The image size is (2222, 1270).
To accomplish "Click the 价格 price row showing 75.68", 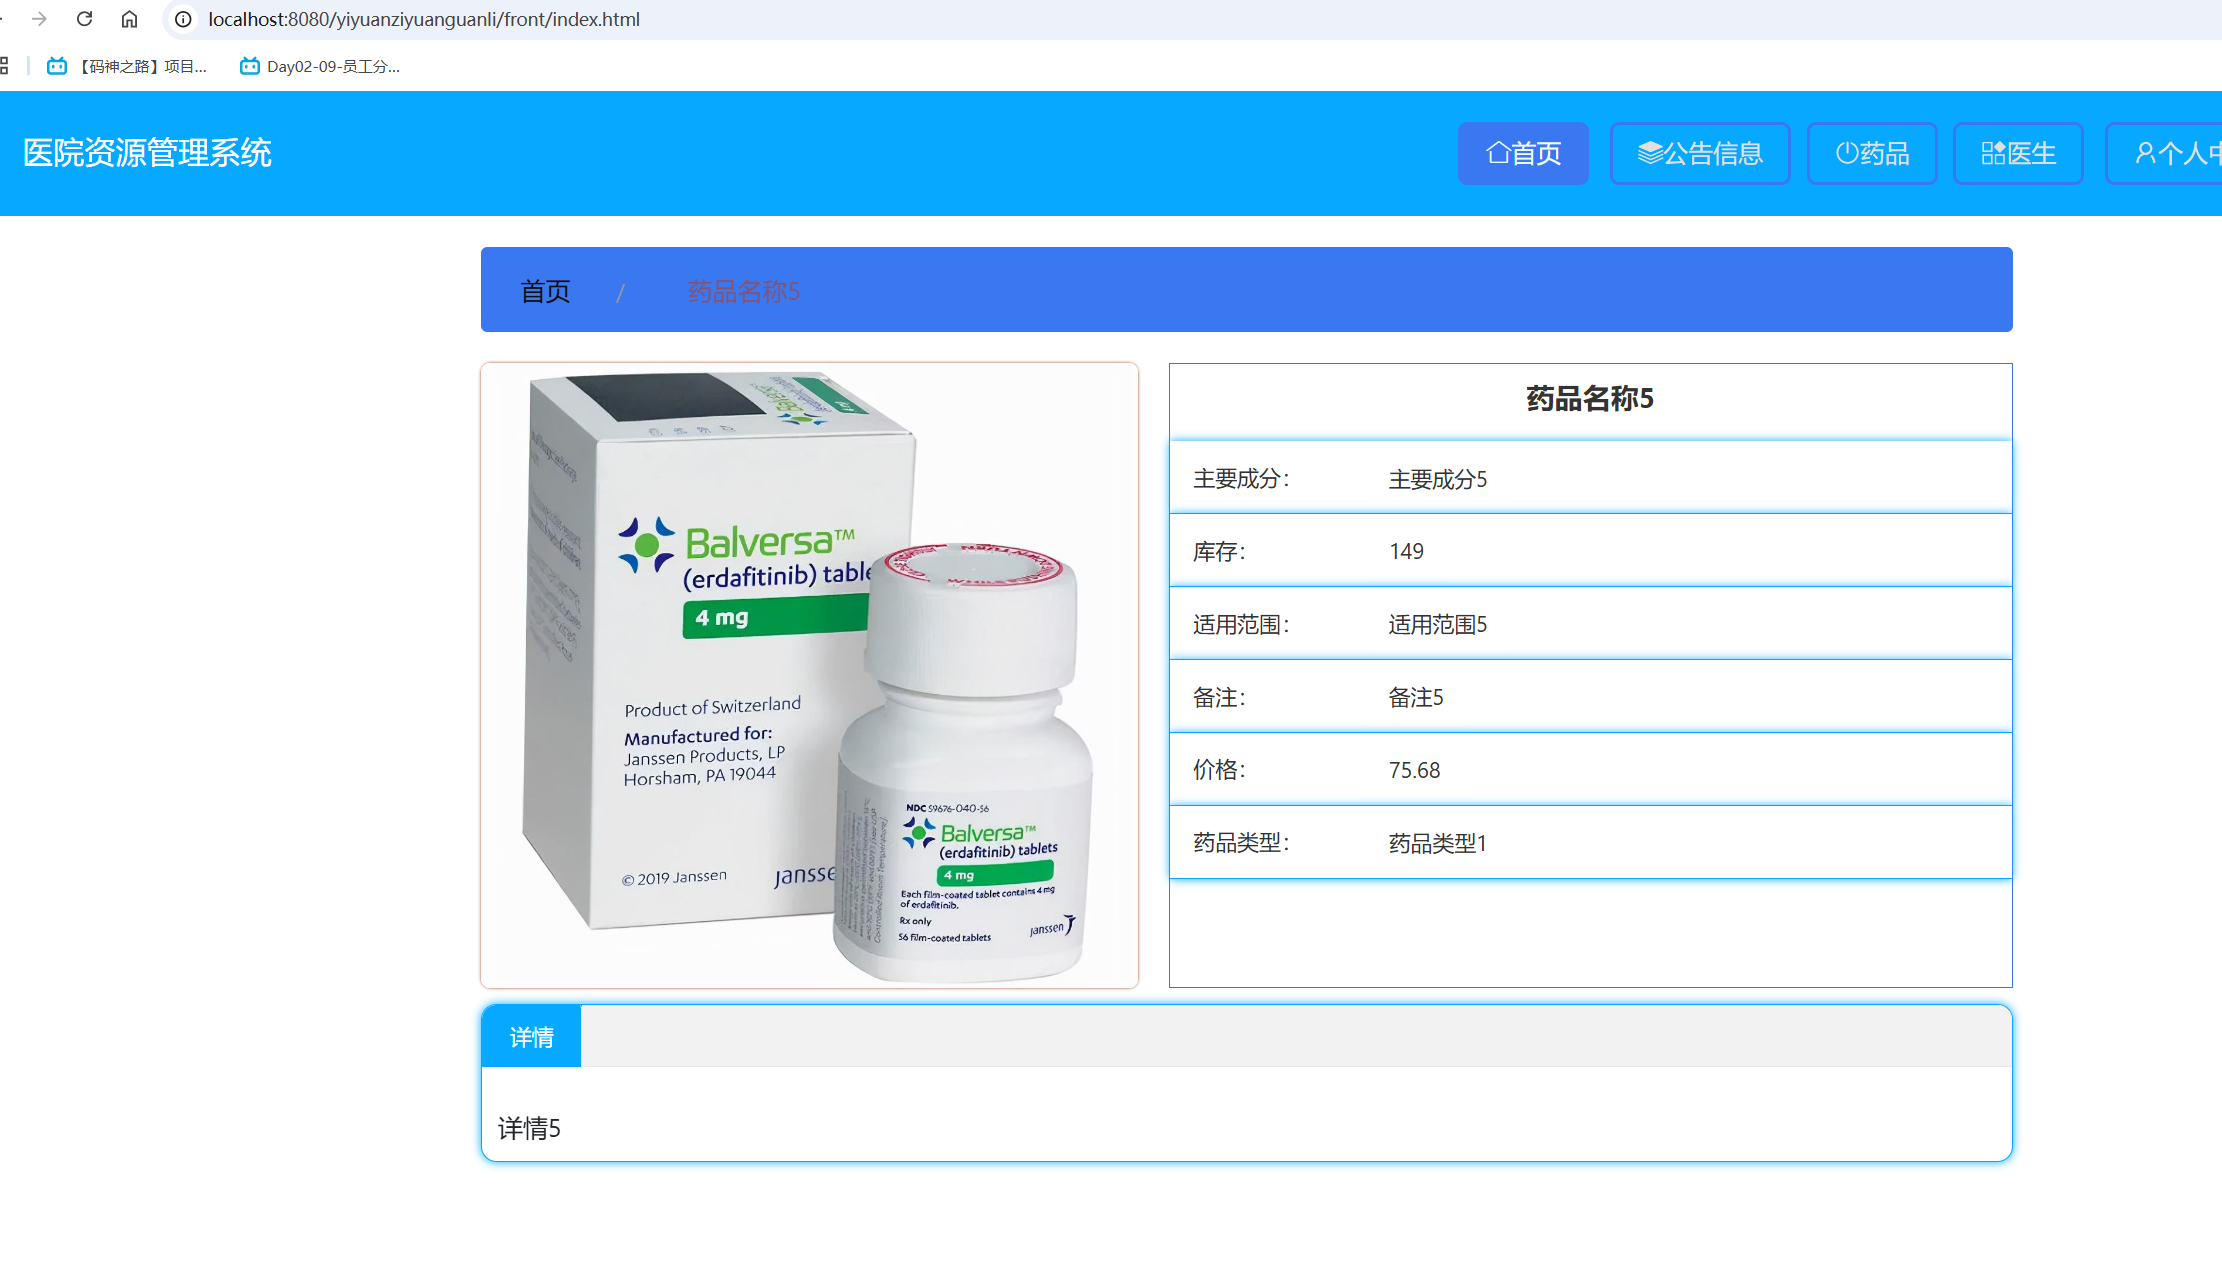I will [x=1414, y=769].
